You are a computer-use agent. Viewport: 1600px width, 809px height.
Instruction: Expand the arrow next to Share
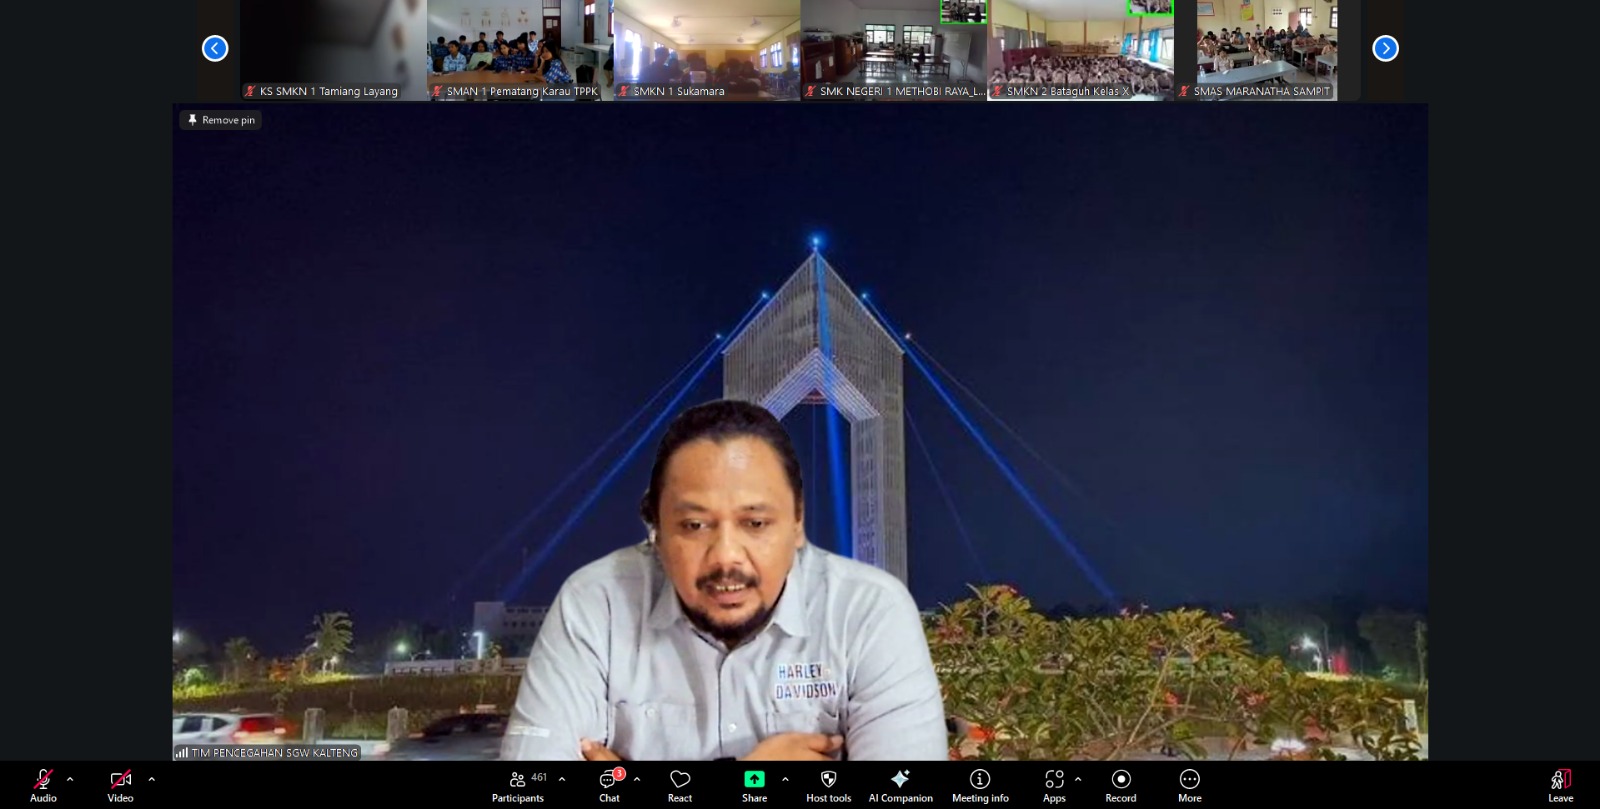tap(785, 779)
